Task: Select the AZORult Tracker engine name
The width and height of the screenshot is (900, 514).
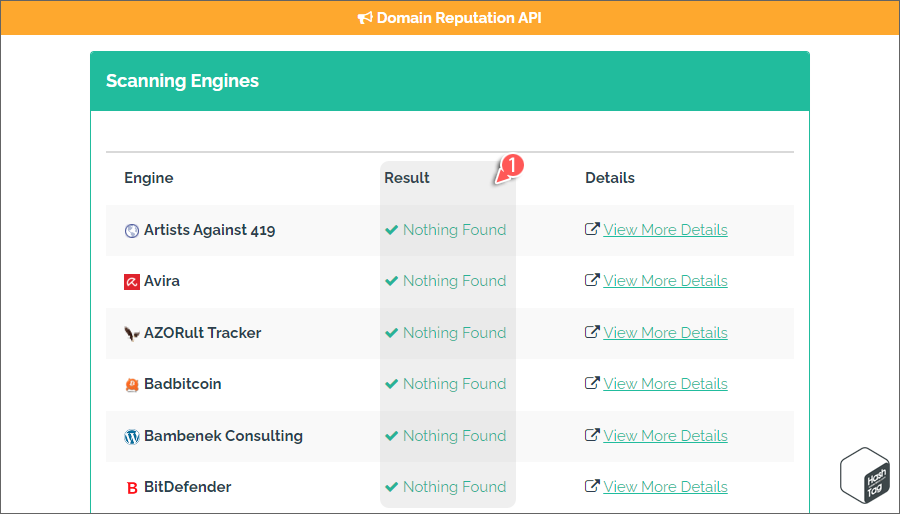Action: [x=203, y=333]
